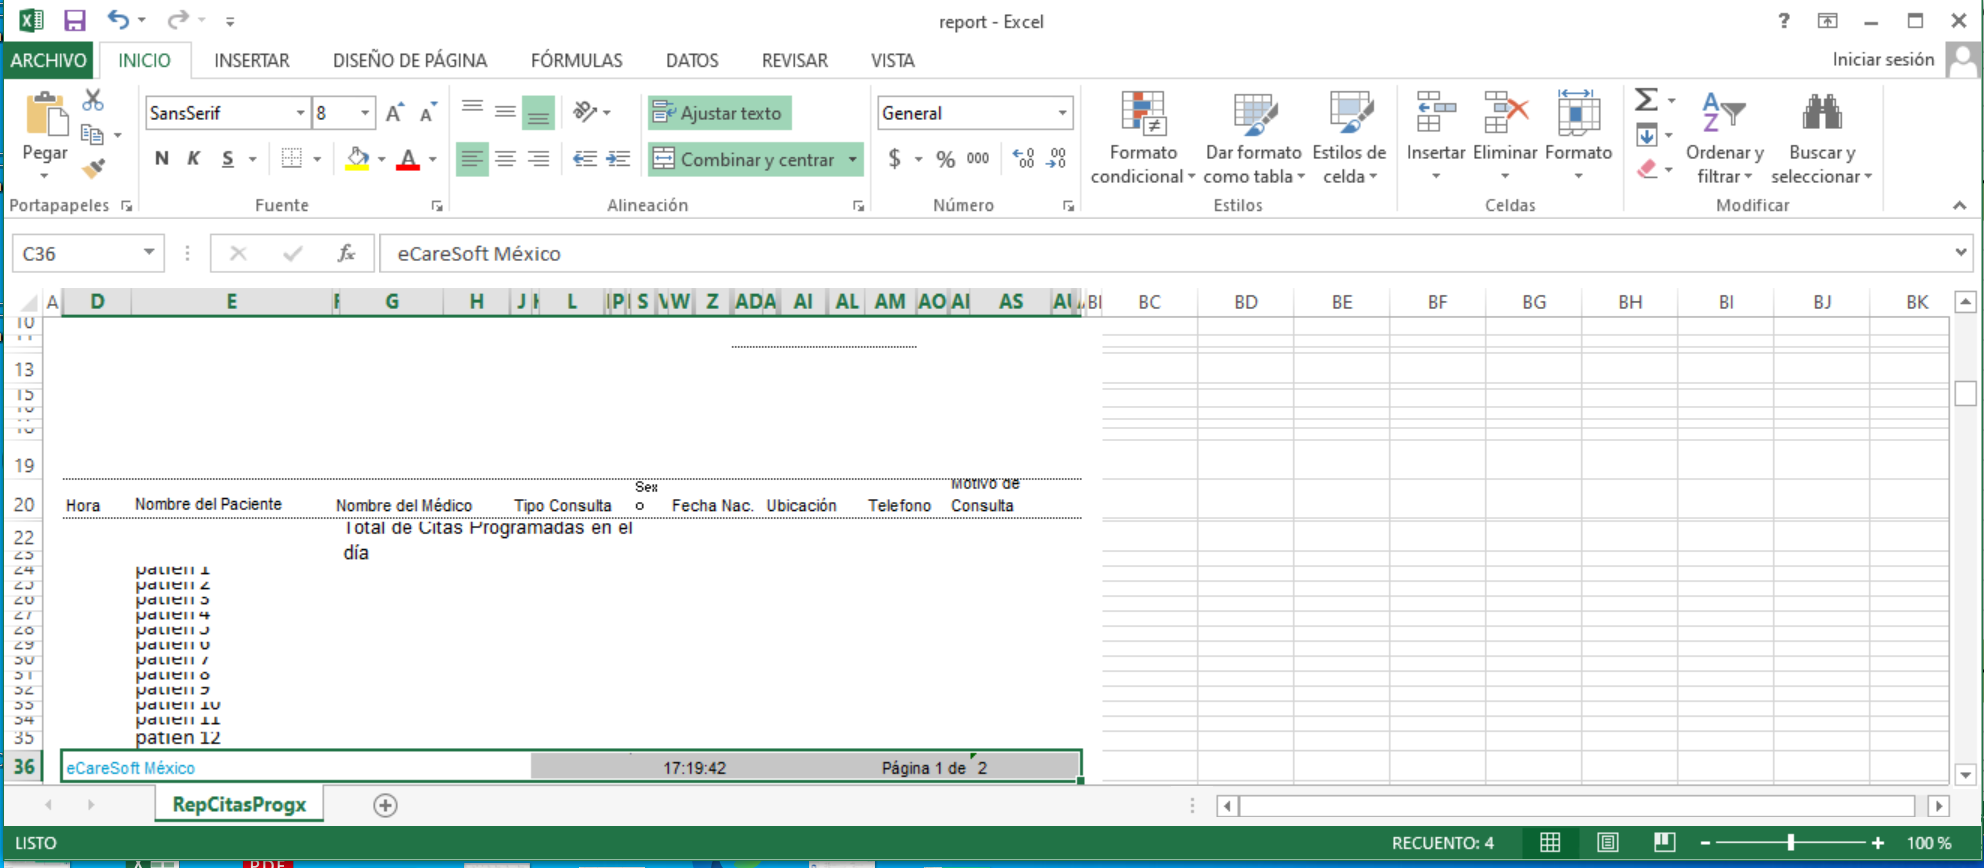Switch to the FÓRMULAS ribbon tab

click(x=576, y=61)
